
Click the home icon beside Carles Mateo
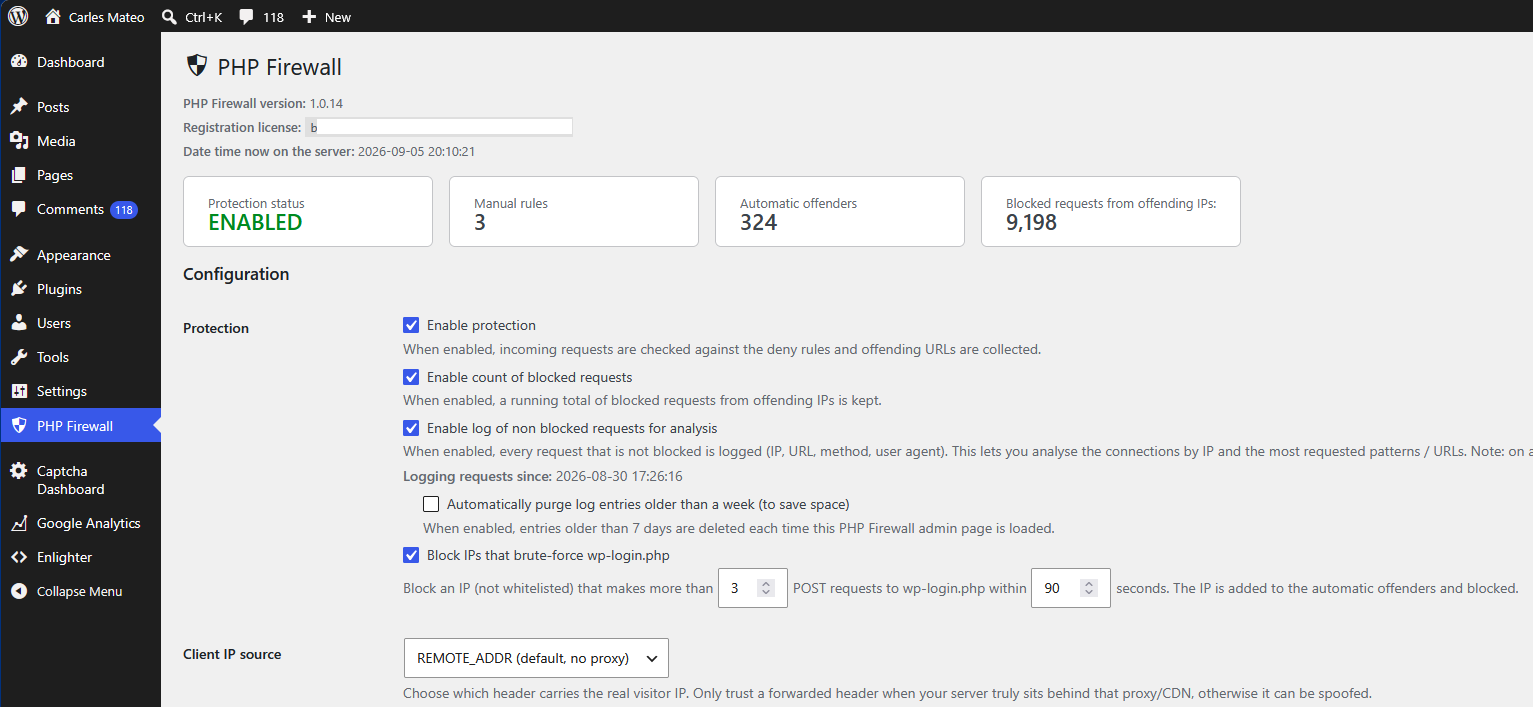53,16
